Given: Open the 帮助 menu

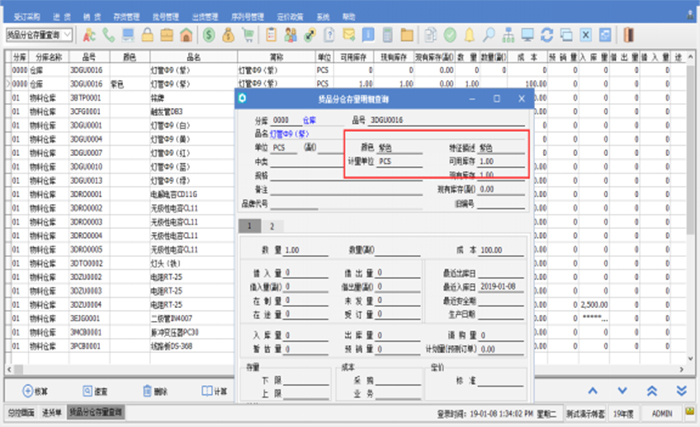Looking at the screenshot, I should click(349, 17).
